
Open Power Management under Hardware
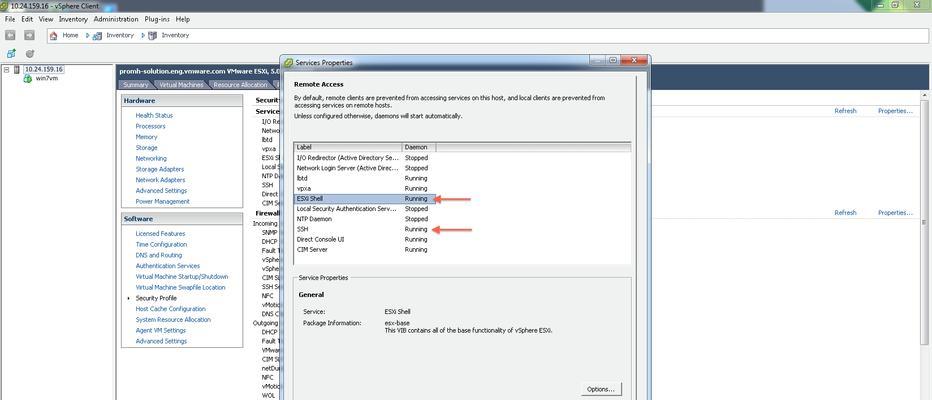[x=162, y=201]
